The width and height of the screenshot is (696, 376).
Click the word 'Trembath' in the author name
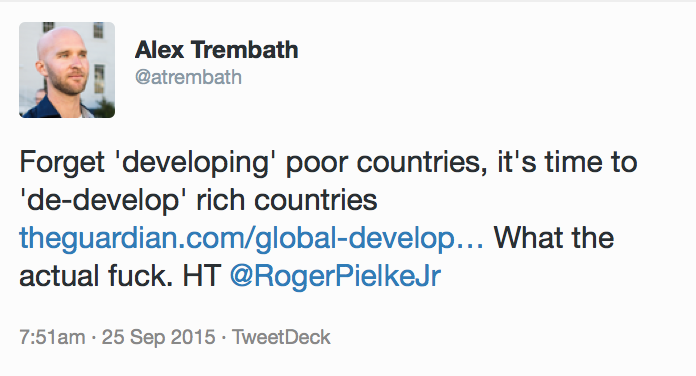coord(245,49)
